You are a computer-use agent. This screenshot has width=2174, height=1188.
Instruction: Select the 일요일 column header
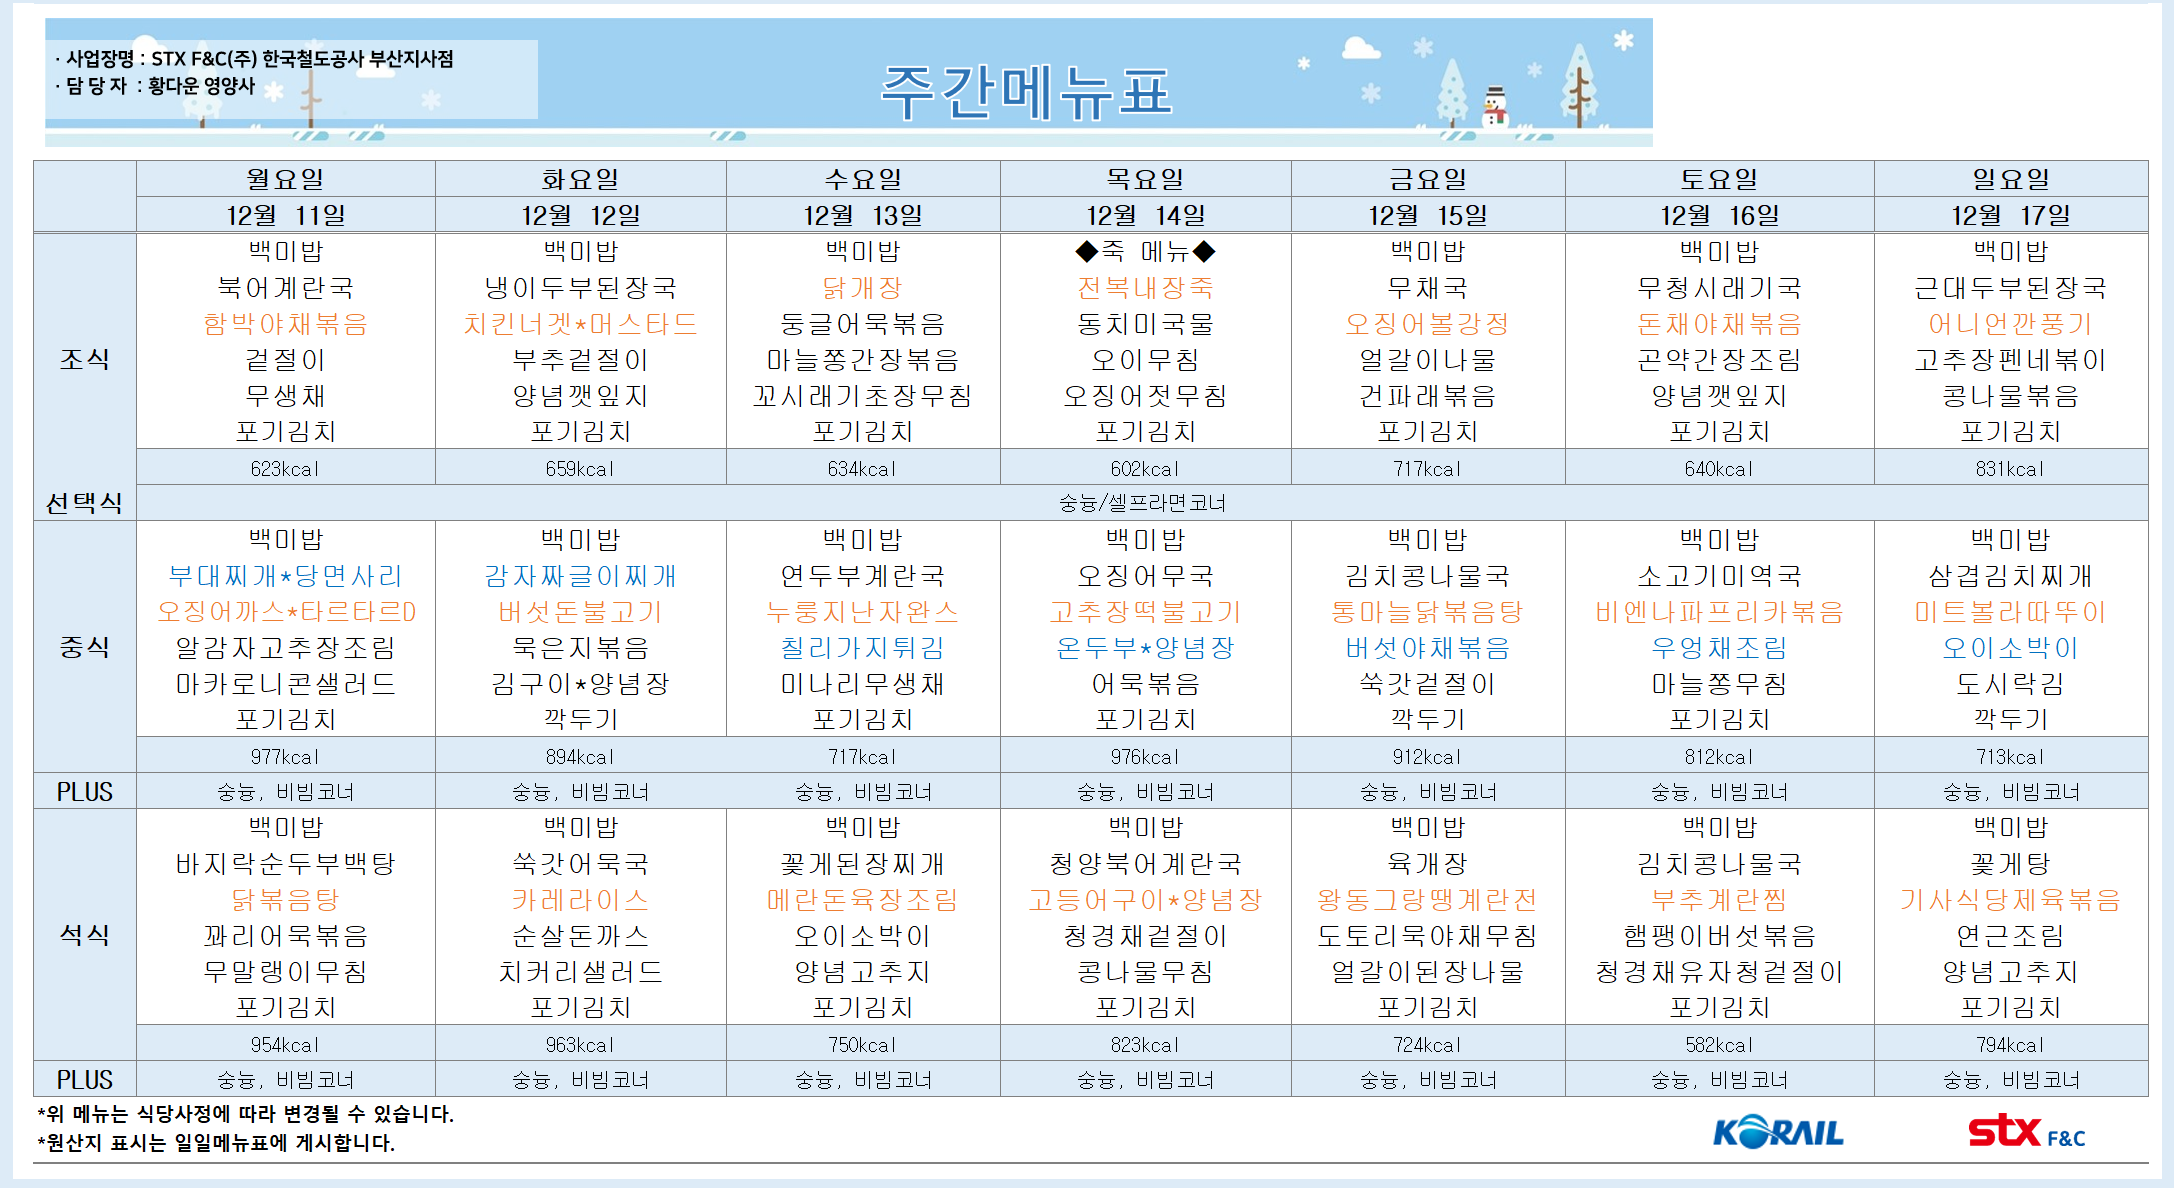click(x=2010, y=179)
